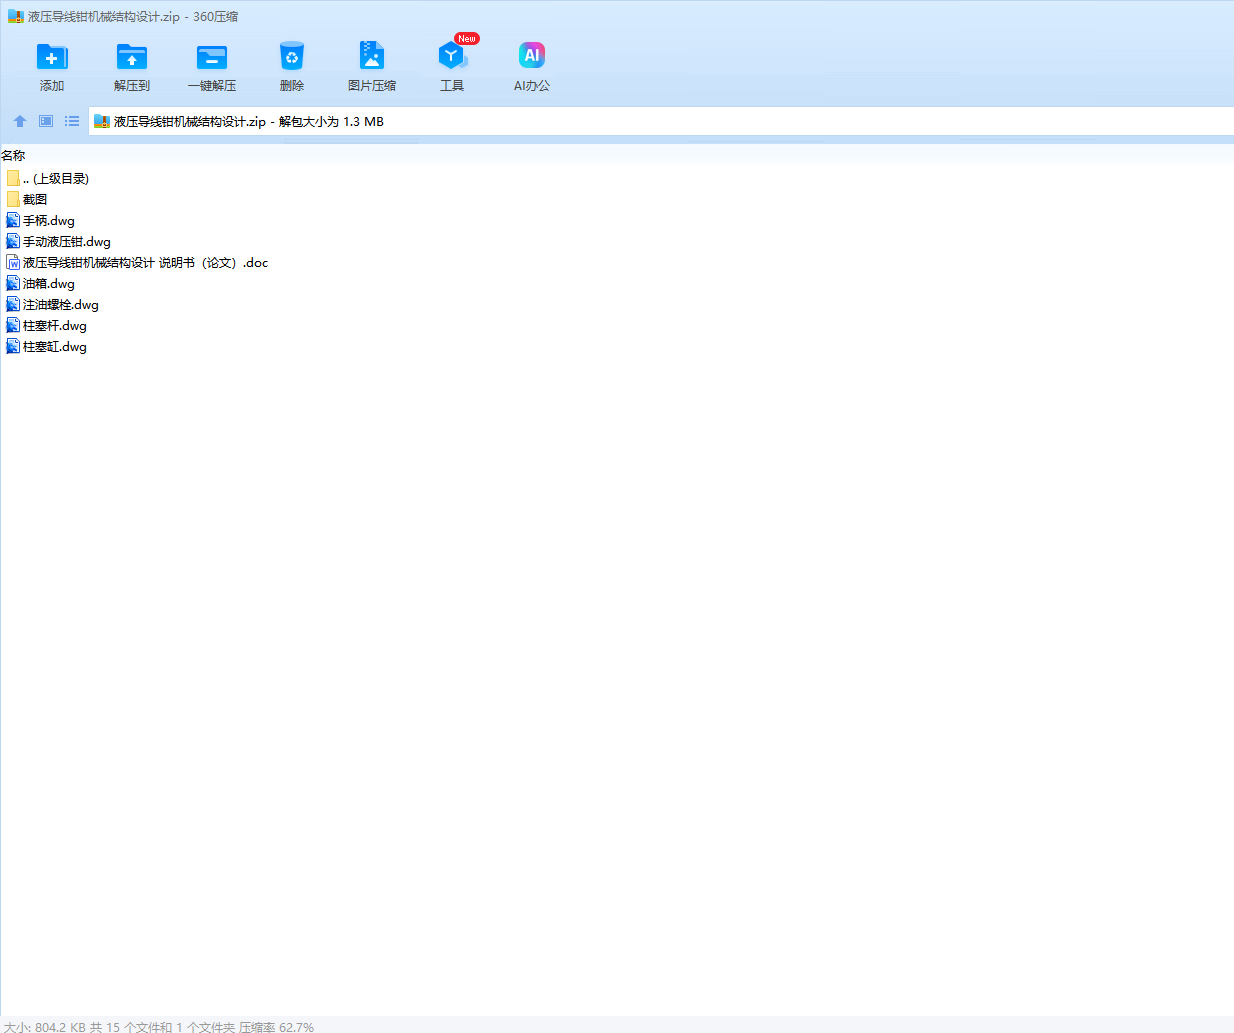
Task: Click the folder icon of 上级目录
Action: point(13,178)
